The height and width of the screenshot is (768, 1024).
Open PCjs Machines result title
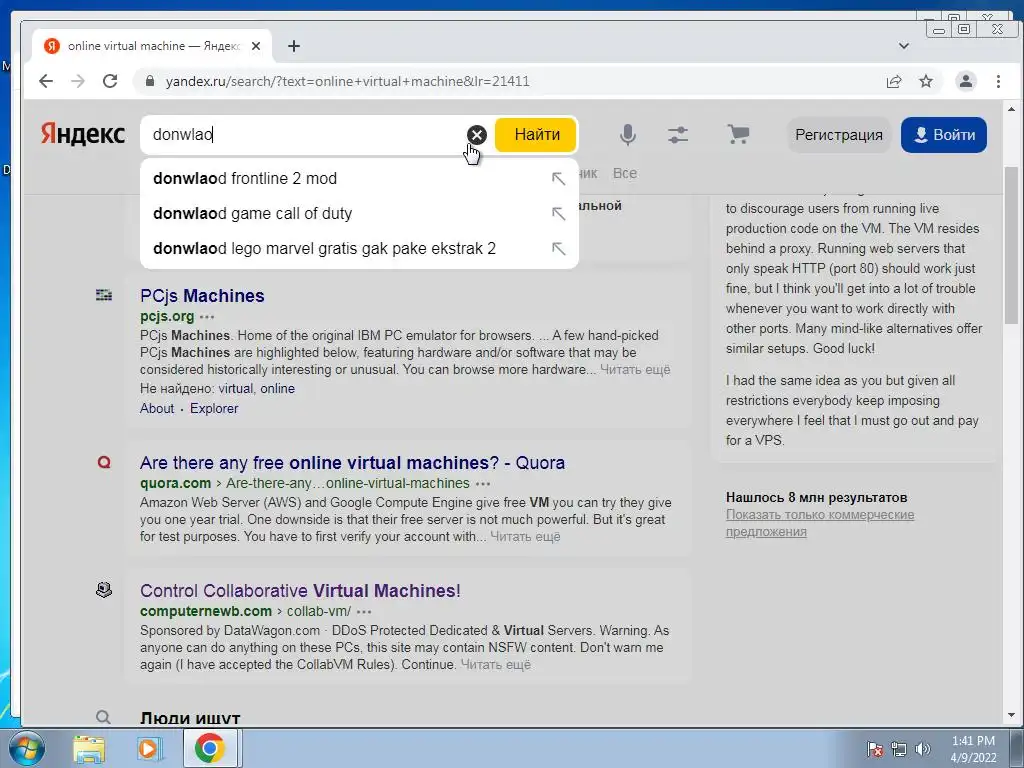202,296
